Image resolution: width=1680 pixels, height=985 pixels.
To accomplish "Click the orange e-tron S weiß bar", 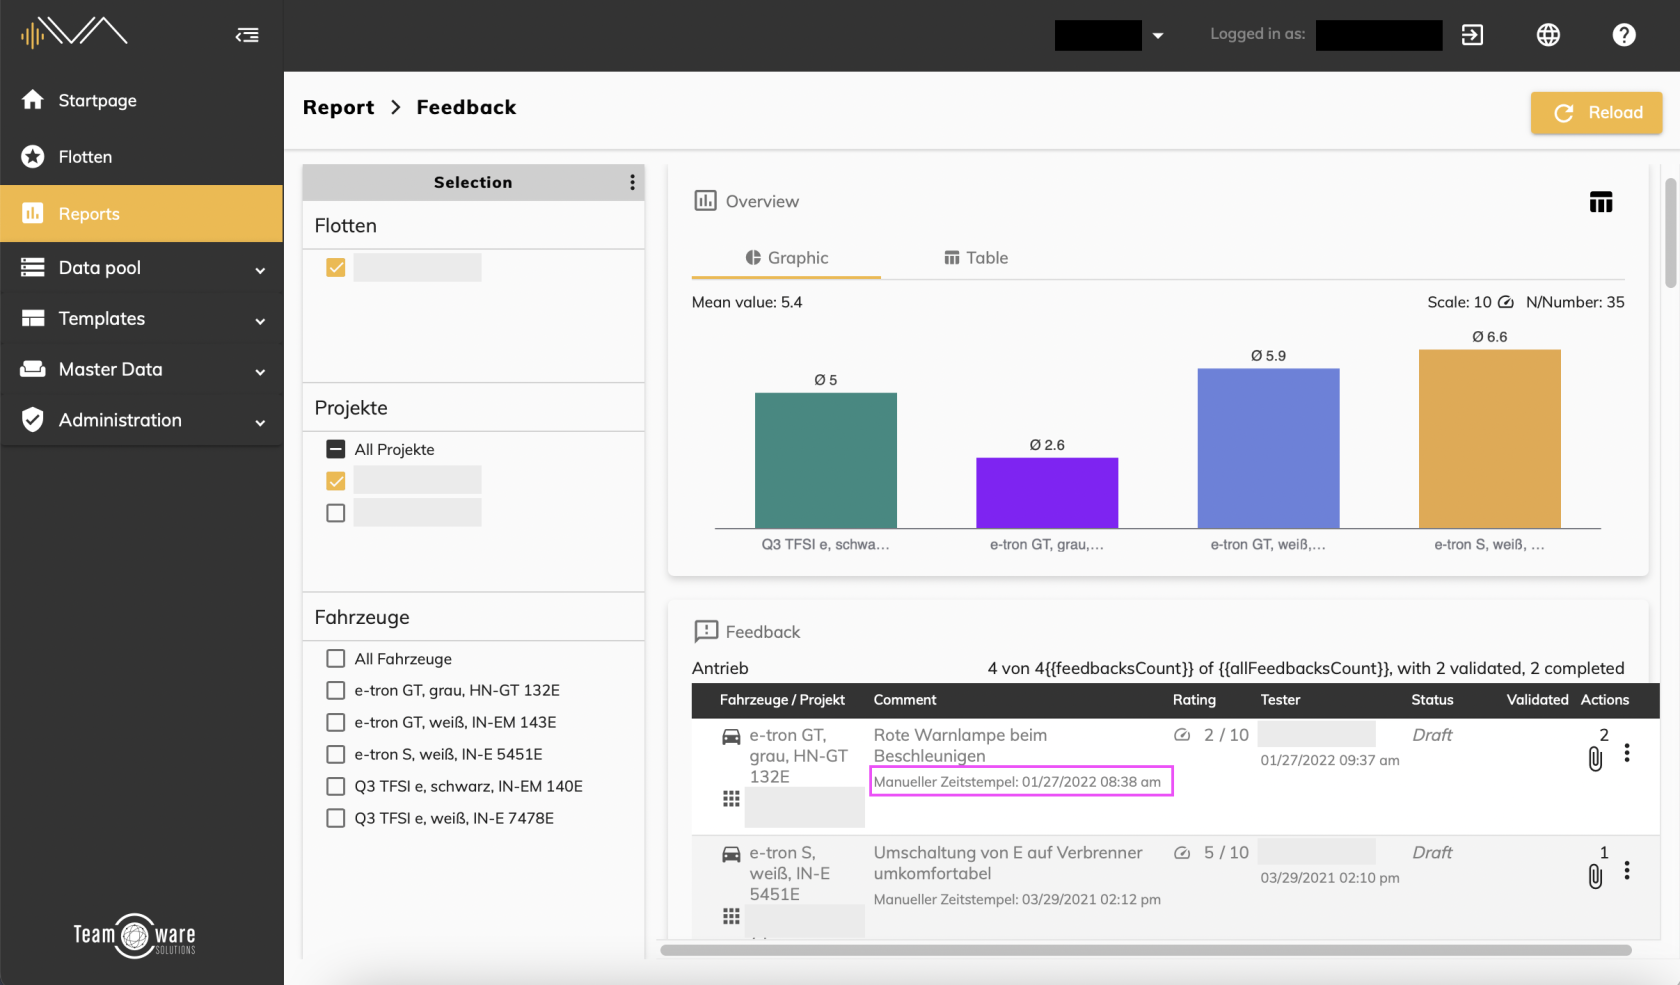I will [x=1490, y=439].
